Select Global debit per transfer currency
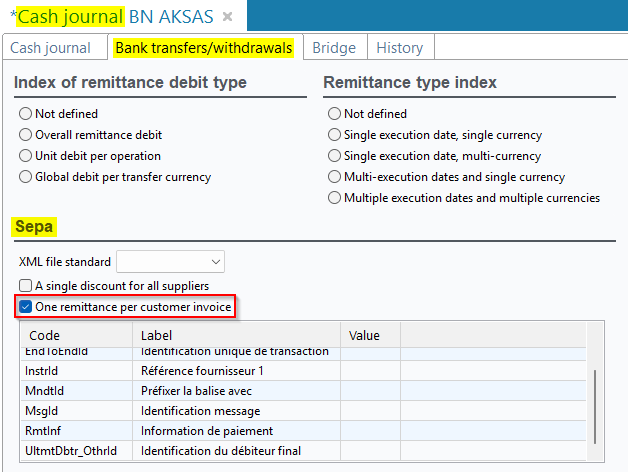The image size is (628, 472). click(26, 177)
